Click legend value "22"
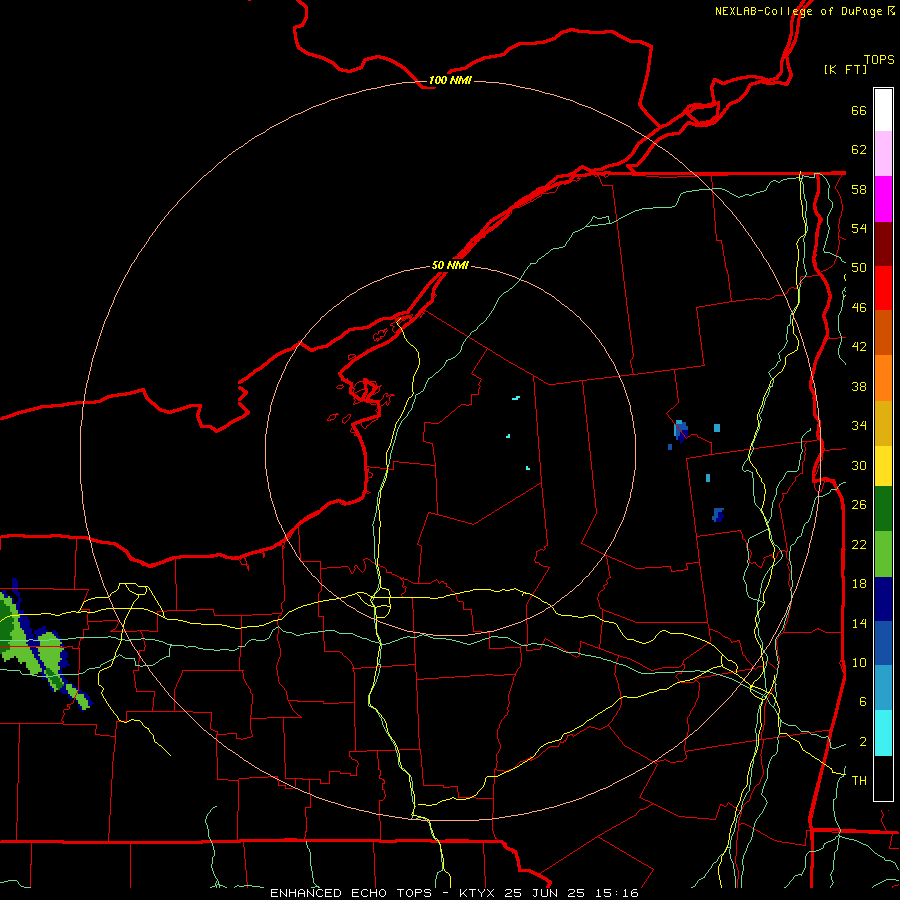This screenshot has width=900, height=900. [859, 544]
